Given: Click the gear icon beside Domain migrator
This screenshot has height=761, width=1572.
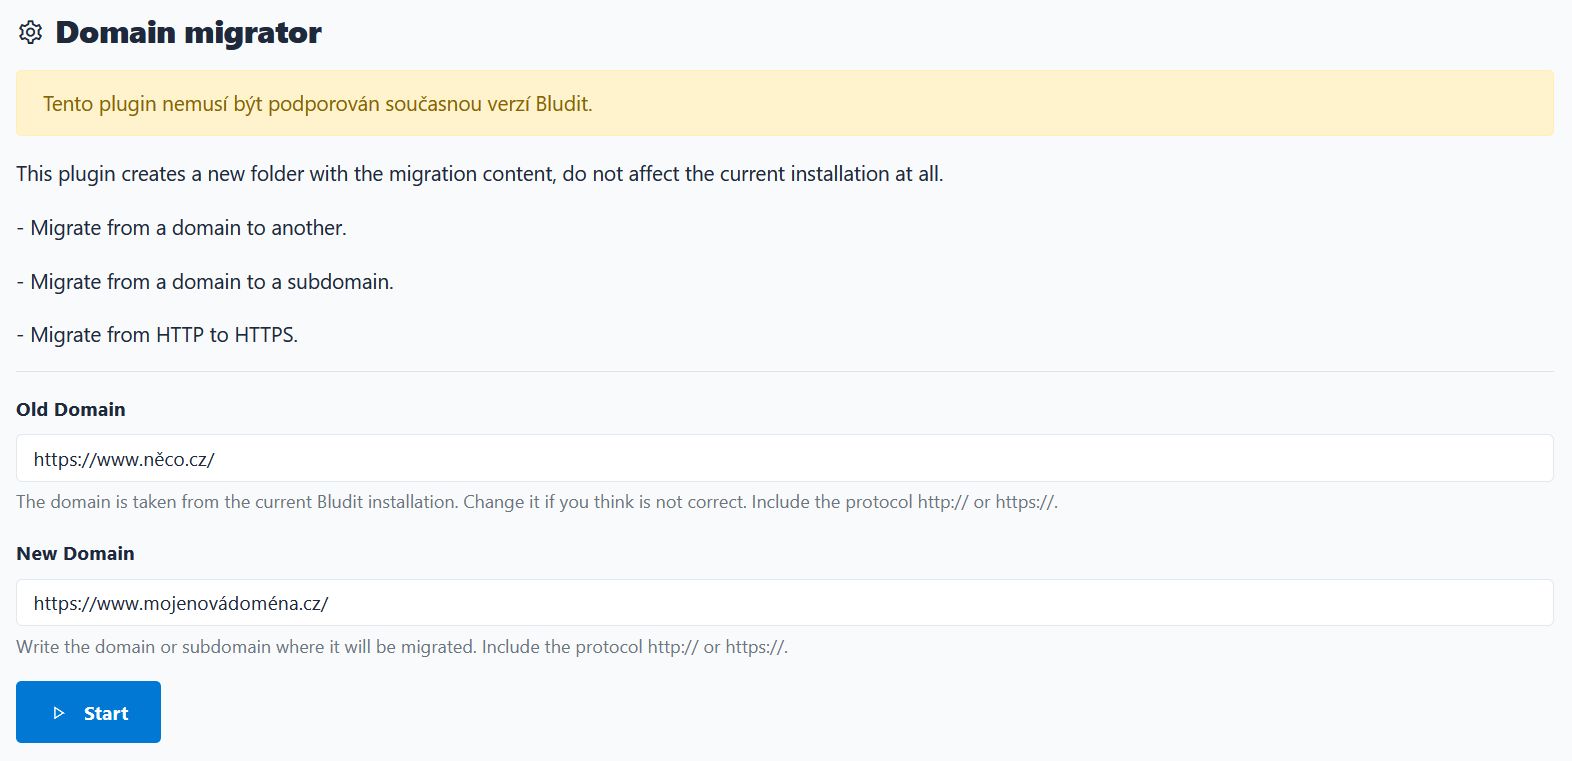Looking at the screenshot, I should click(30, 32).
